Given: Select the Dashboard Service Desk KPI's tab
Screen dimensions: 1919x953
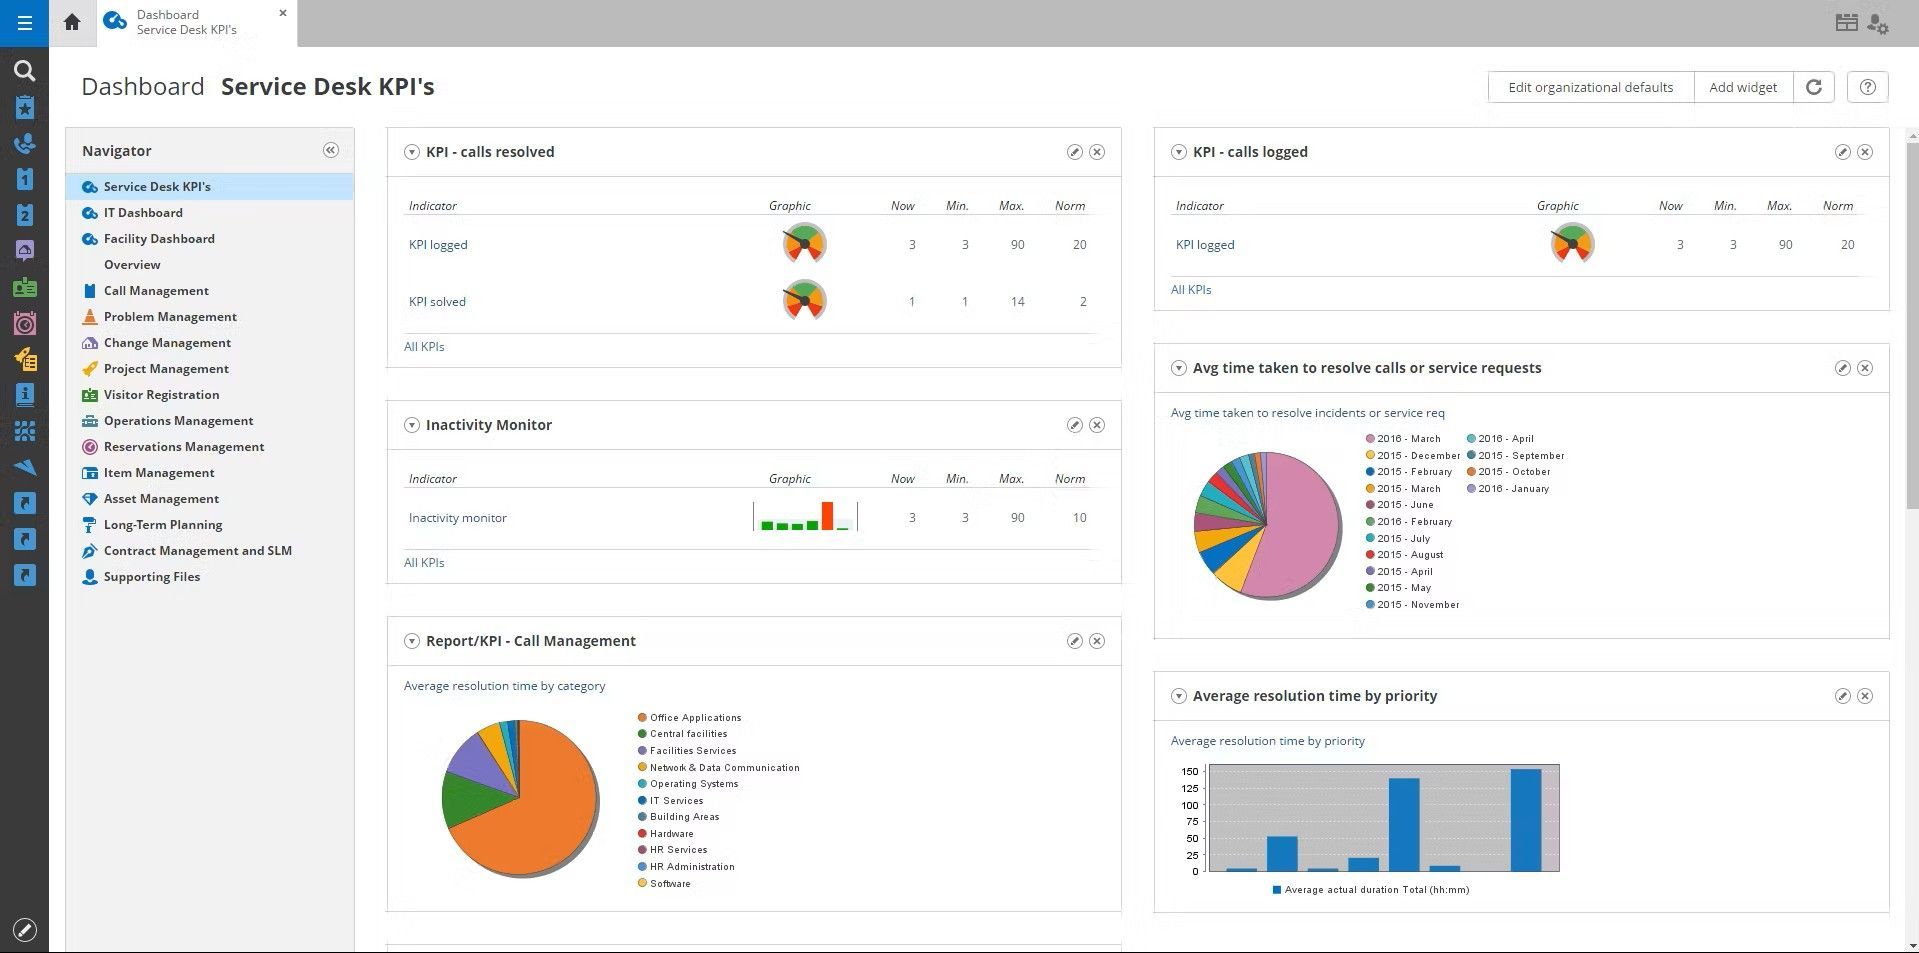Looking at the screenshot, I should (180, 21).
